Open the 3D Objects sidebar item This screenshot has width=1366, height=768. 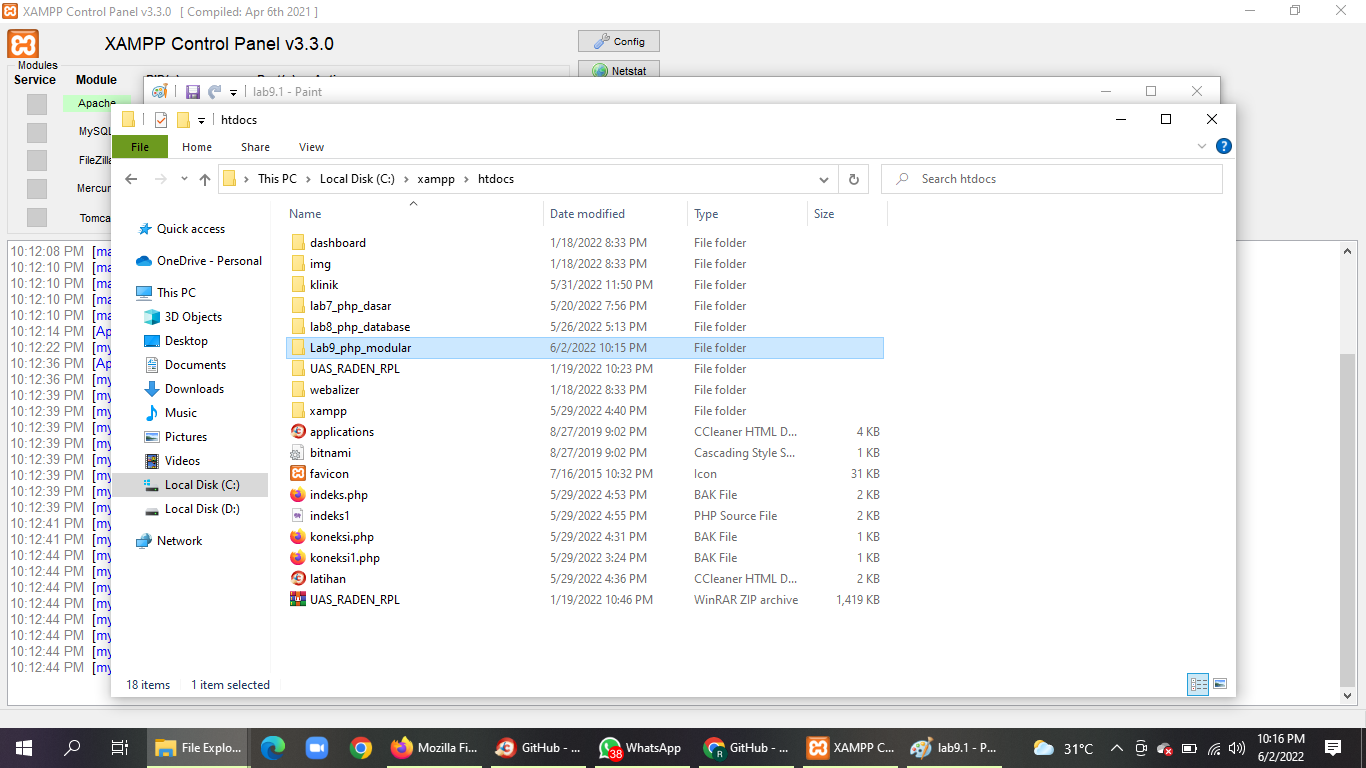point(193,317)
